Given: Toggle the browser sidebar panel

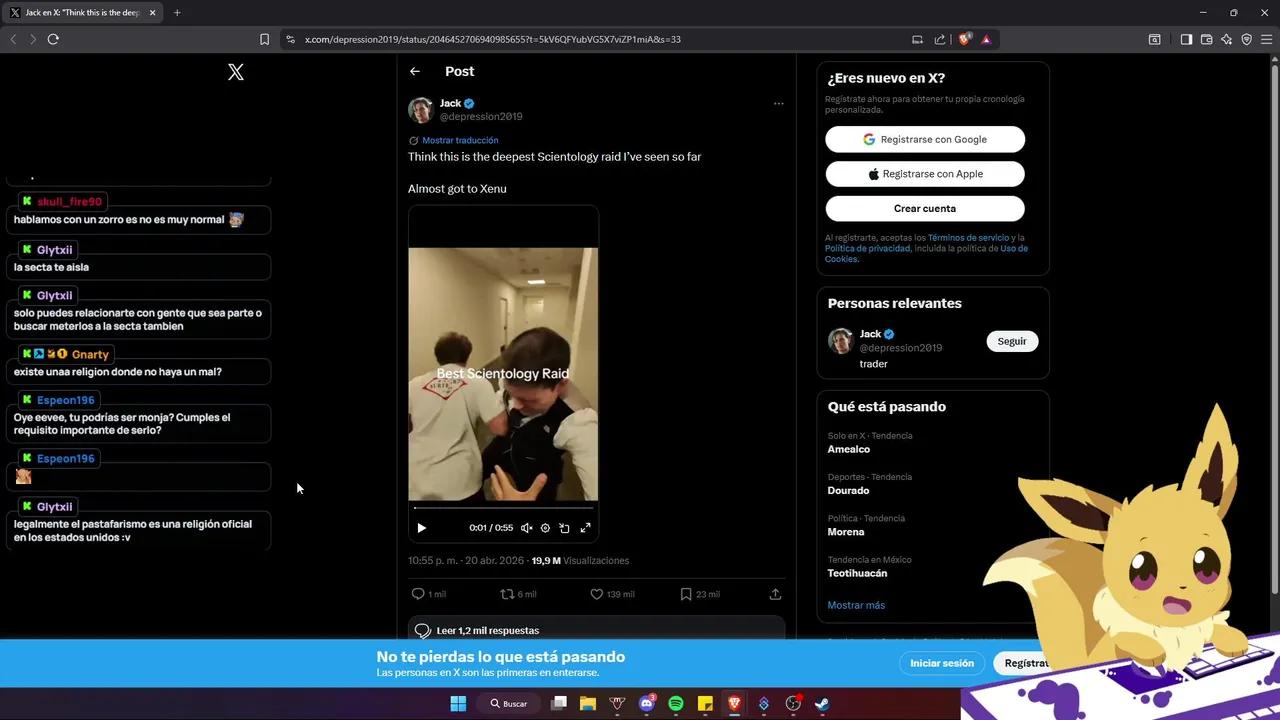Looking at the screenshot, I should coord(1186,39).
